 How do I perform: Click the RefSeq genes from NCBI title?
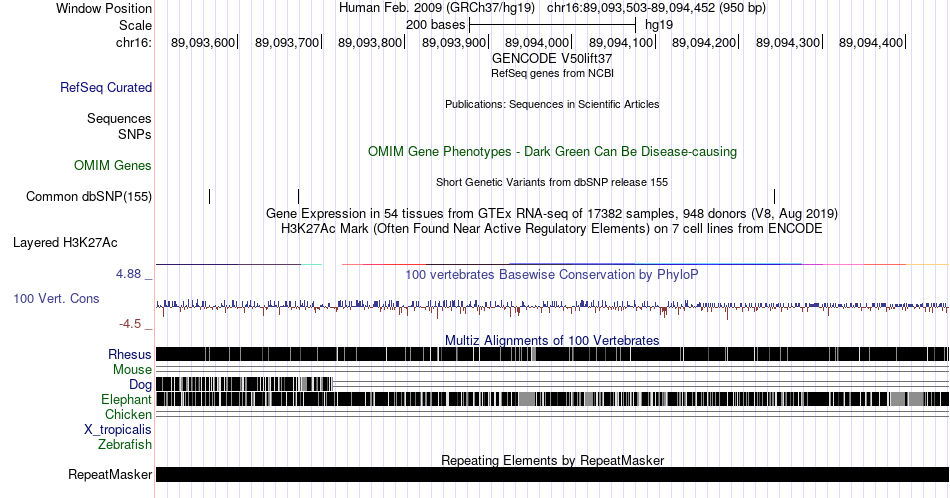[x=553, y=73]
